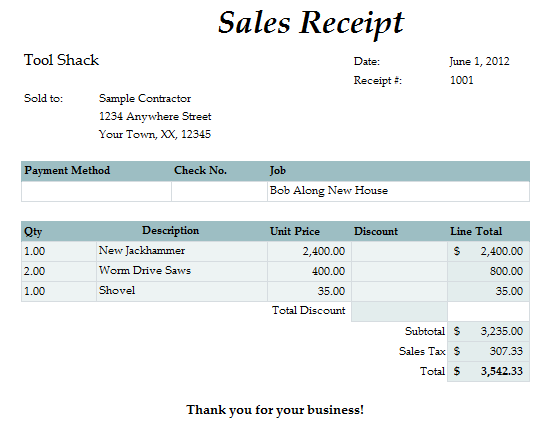This screenshot has width=545, height=425.
Task: Click the Payment Method header
Action: point(67,171)
